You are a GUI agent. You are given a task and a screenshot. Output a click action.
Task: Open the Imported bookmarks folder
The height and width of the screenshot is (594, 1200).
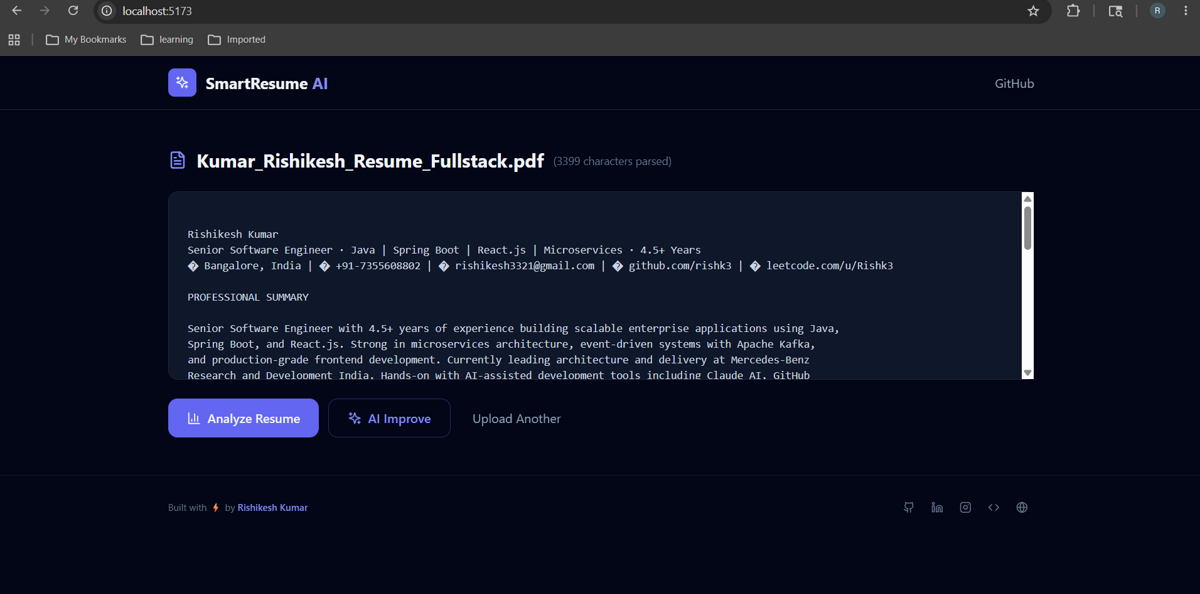237,40
